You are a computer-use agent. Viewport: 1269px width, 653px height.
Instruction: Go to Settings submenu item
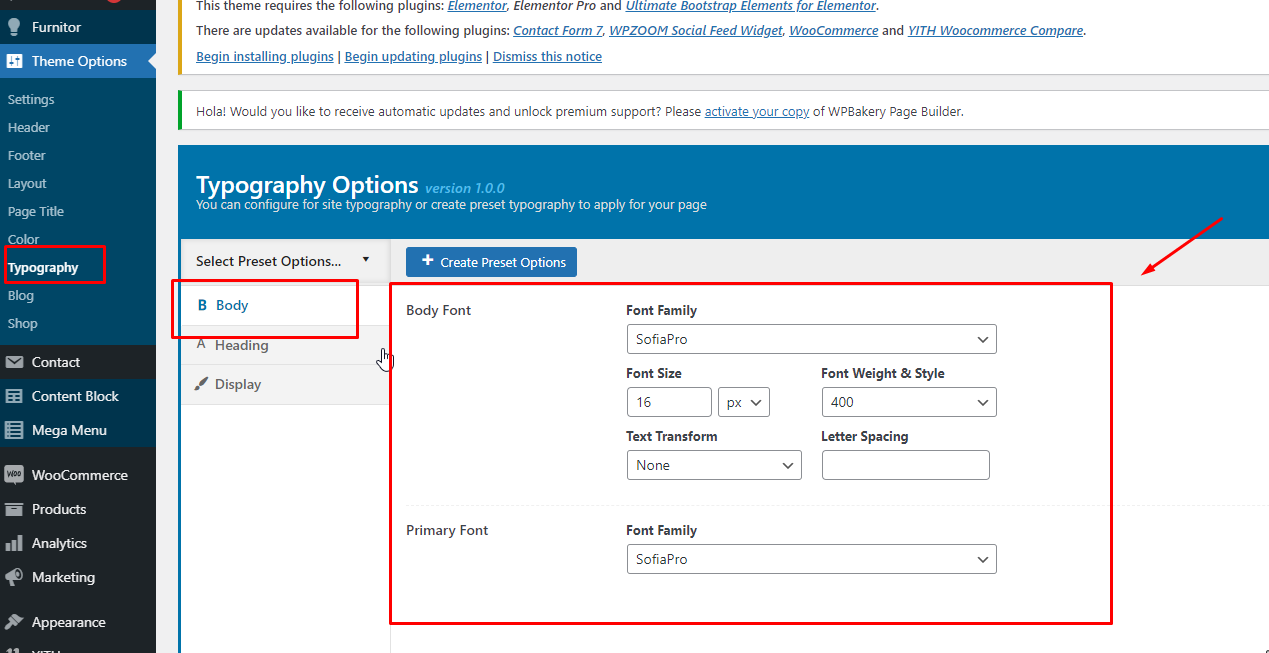pos(31,100)
